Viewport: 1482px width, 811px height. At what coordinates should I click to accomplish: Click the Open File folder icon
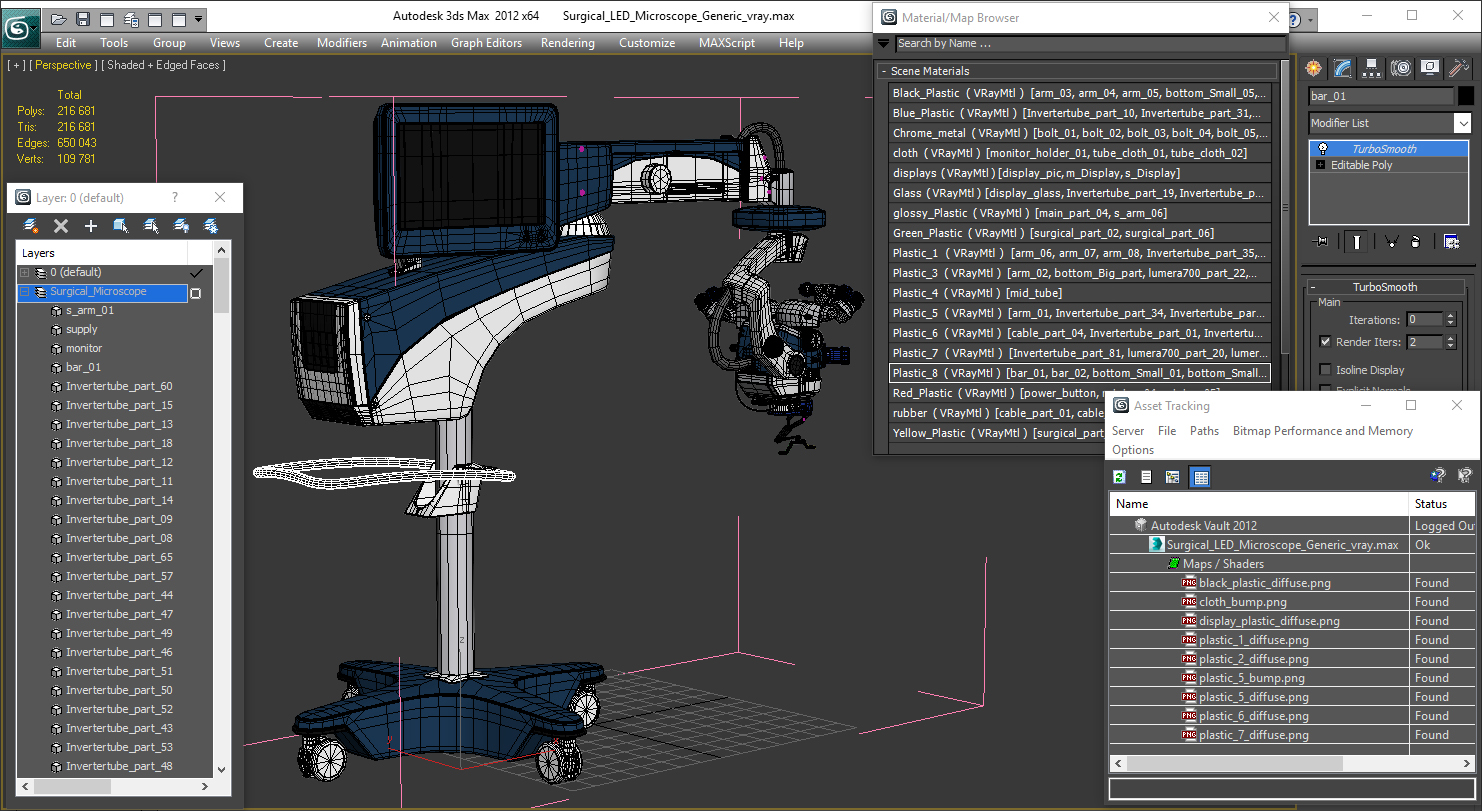click(x=59, y=19)
